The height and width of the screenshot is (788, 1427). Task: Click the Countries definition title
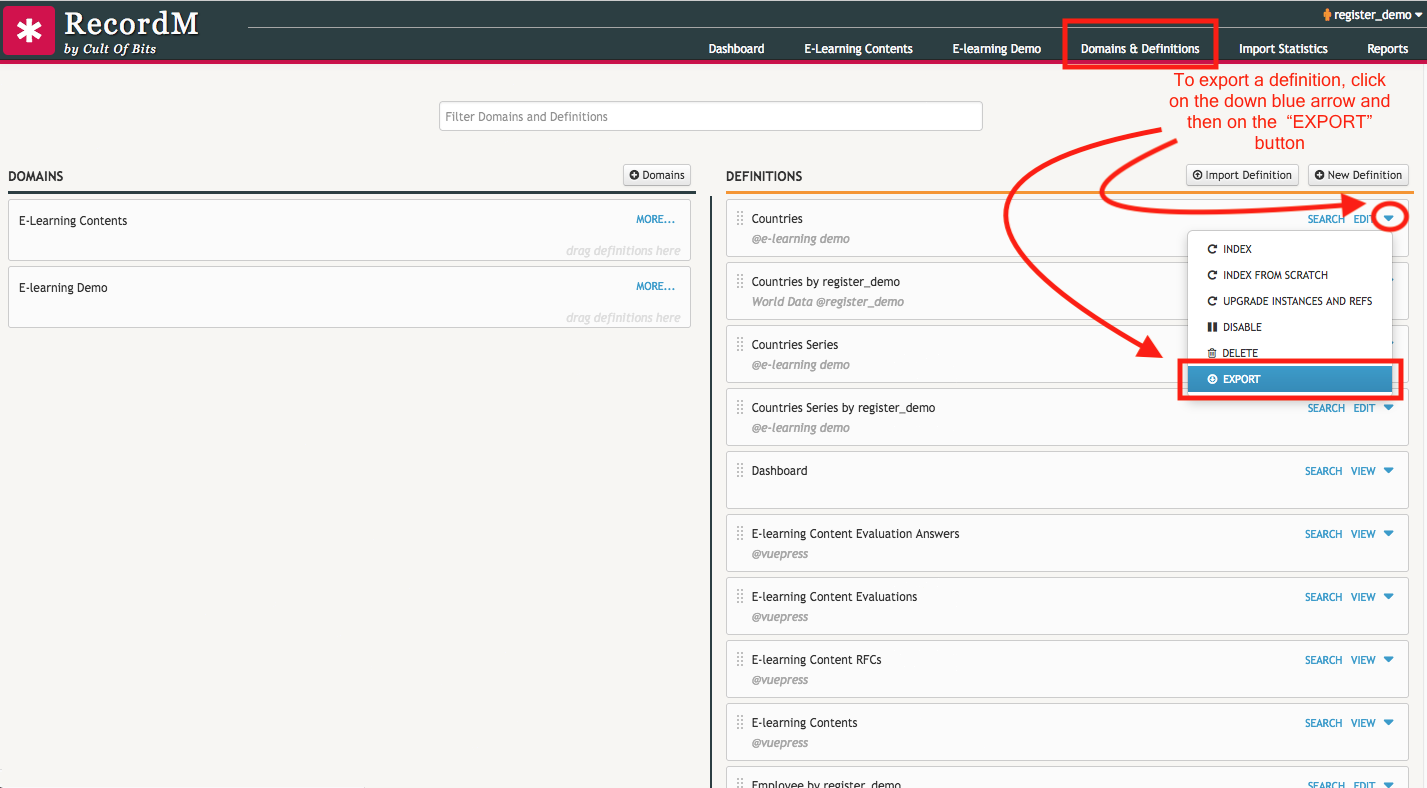777,219
